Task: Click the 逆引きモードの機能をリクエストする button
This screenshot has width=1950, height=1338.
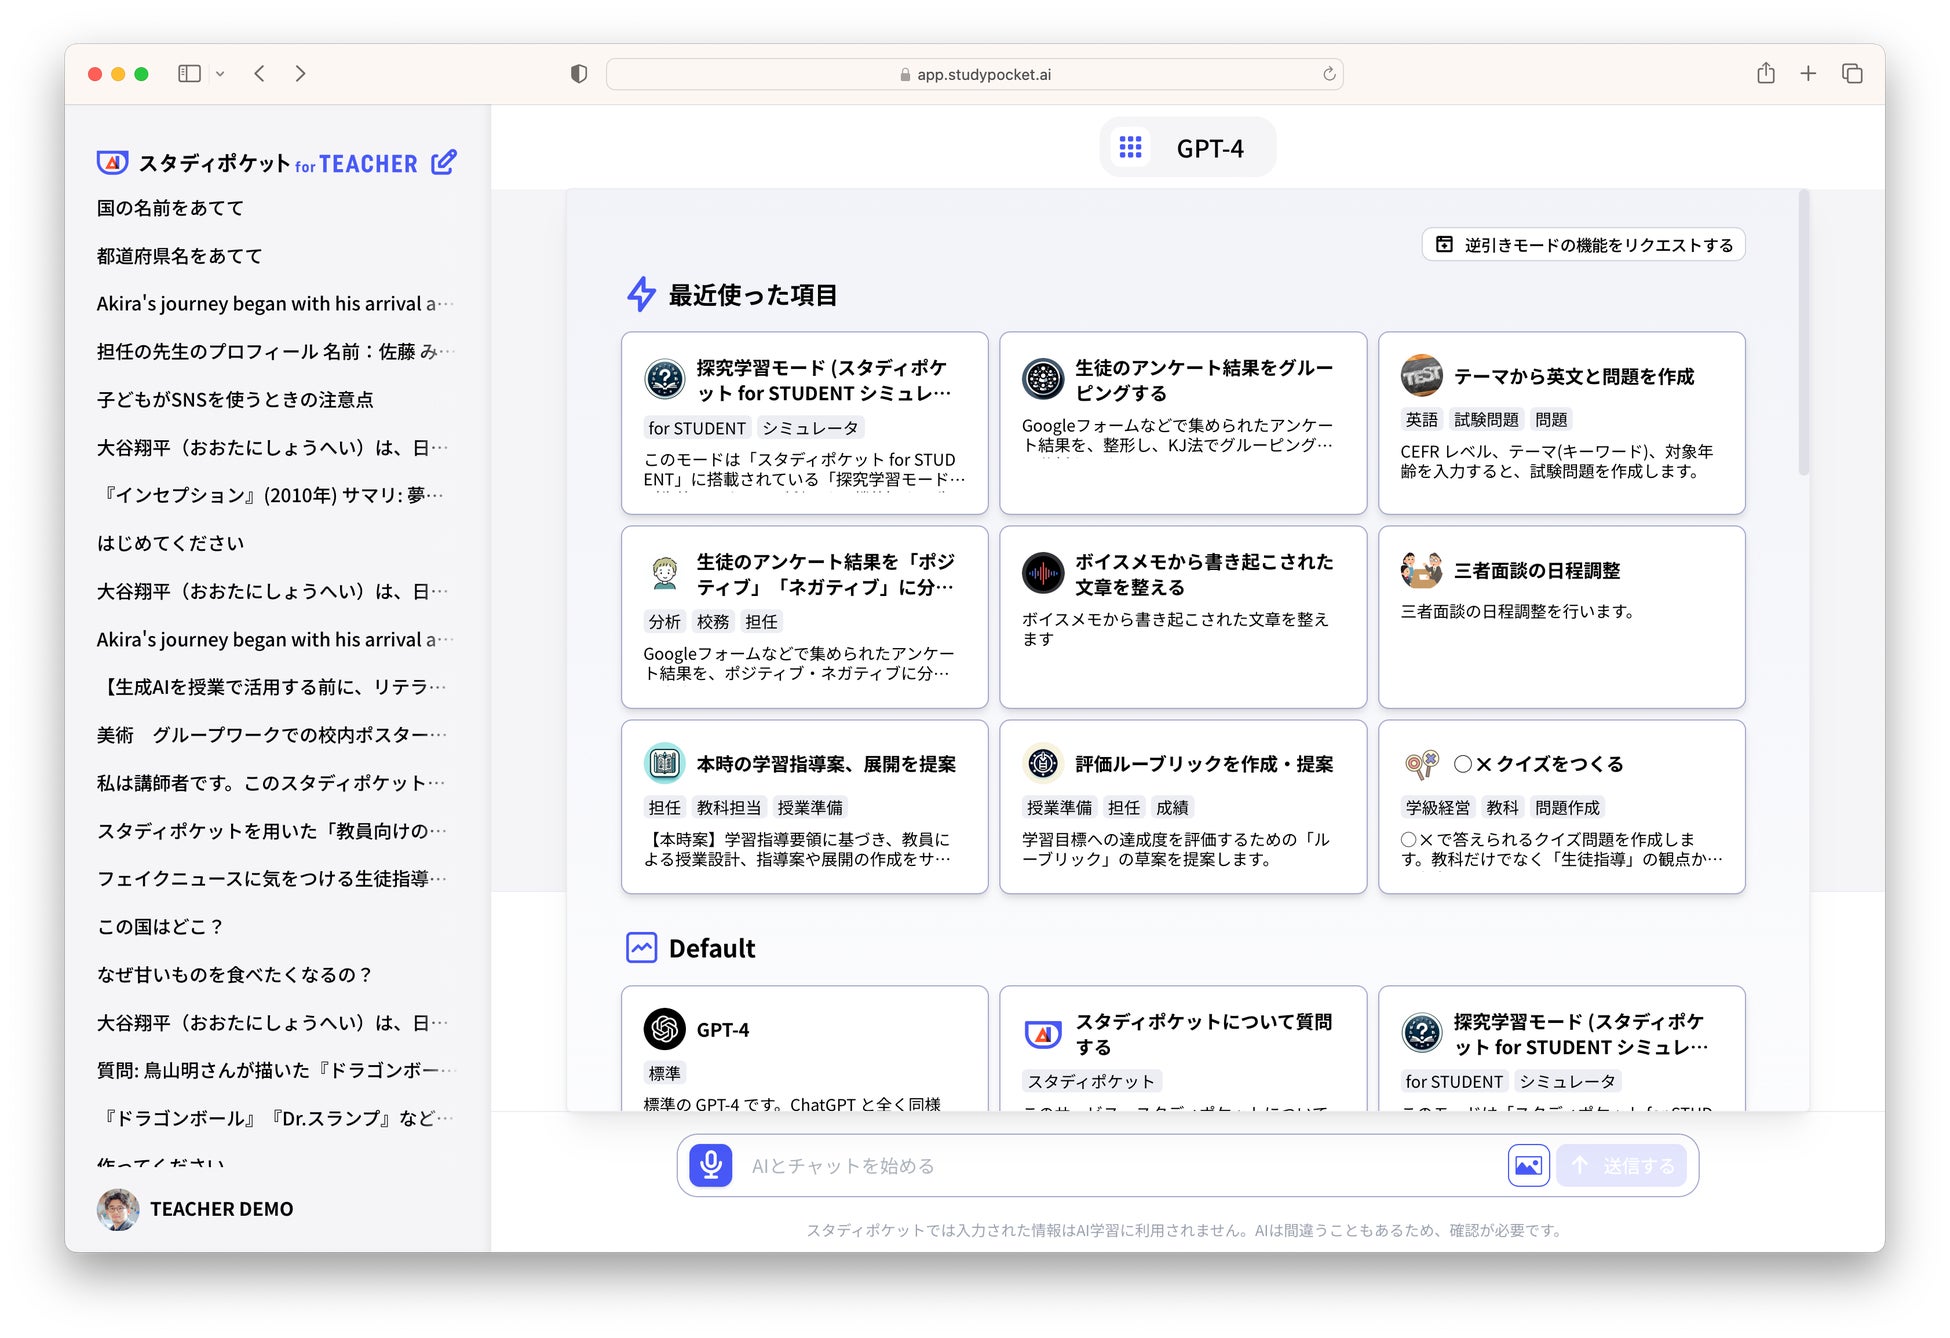Action: click(1583, 245)
